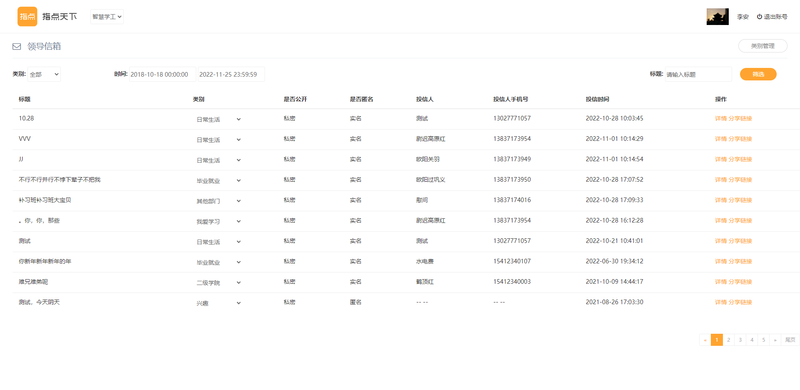
Task: Expand the 毕业就业 dropdown in the 17:07:52 row
Action: click(218, 181)
